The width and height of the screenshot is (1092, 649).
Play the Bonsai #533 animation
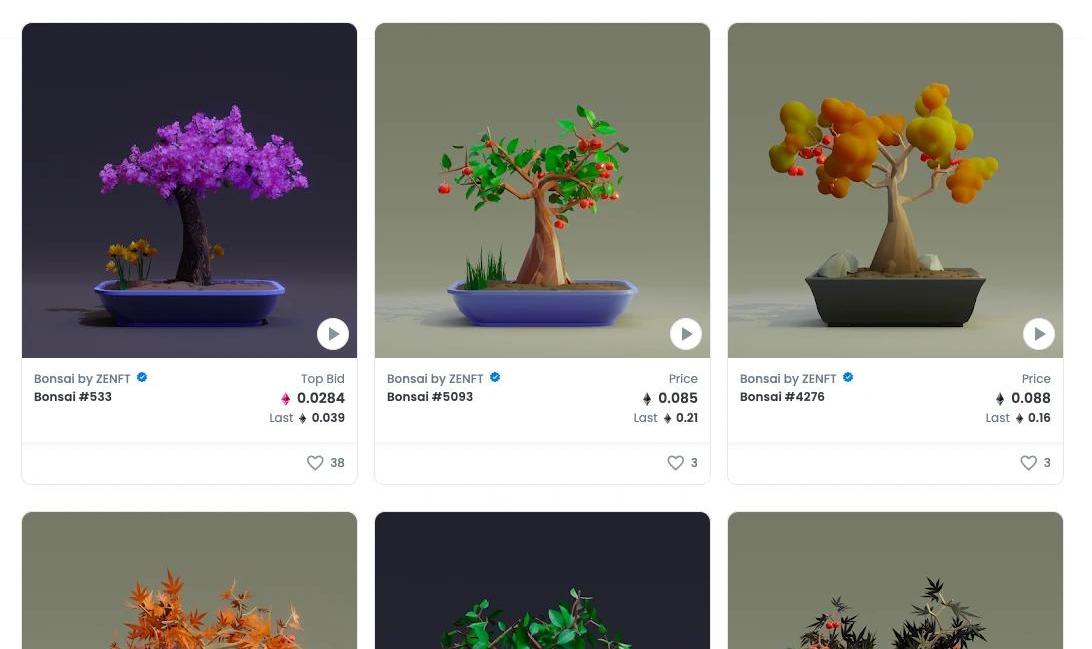click(333, 334)
